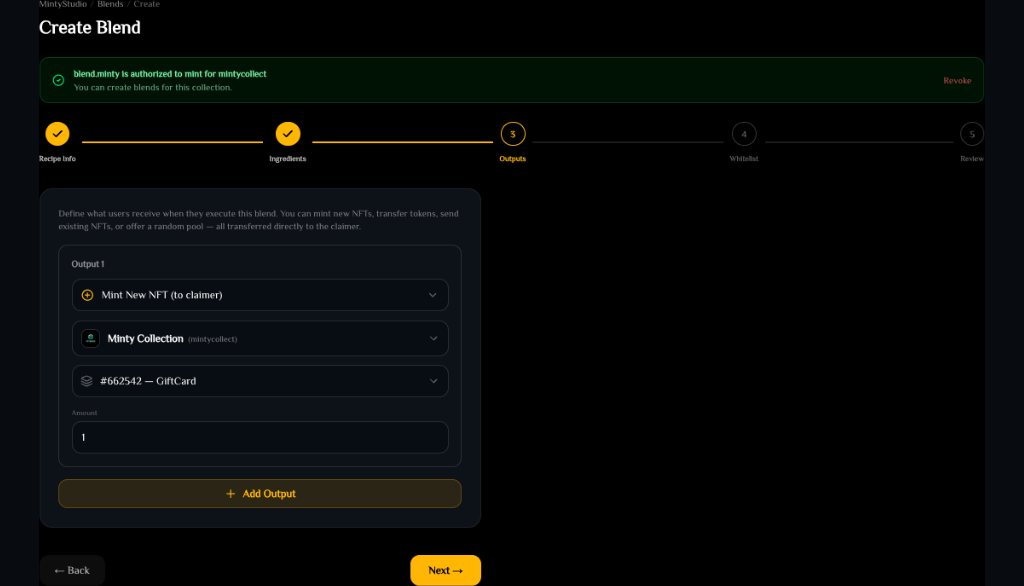Viewport: 1024px width, 586px height.
Task: Click the green authorization checkmark icon
Action: pyautogui.click(x=58, y=80)
